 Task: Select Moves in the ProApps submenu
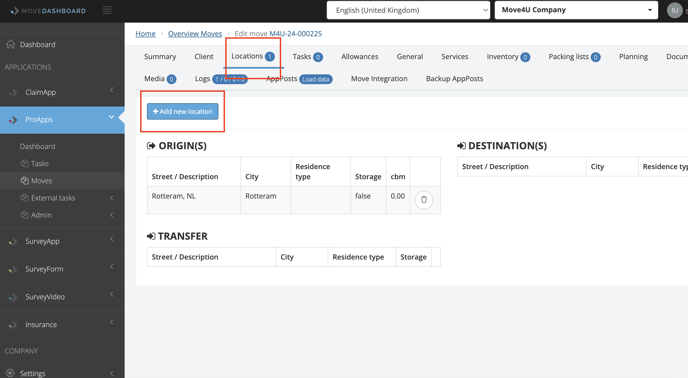(x=41, y=180)
